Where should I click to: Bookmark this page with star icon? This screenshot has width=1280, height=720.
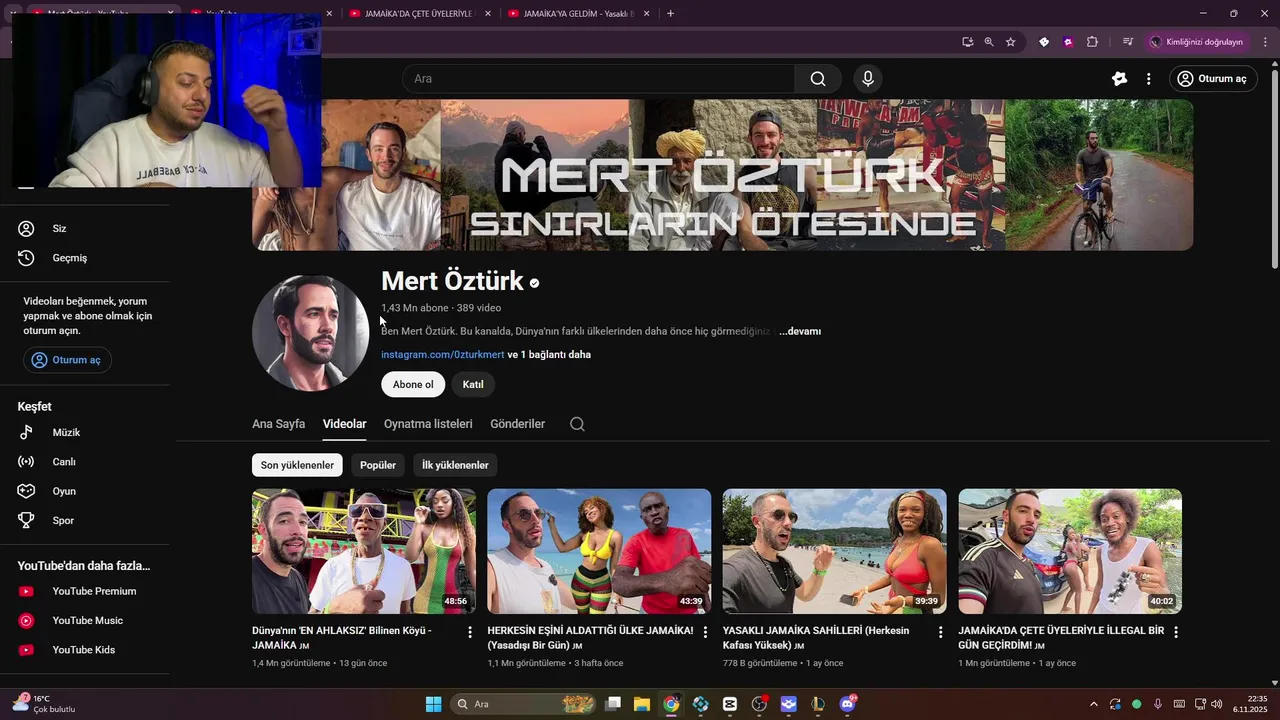pos(1011,42)
